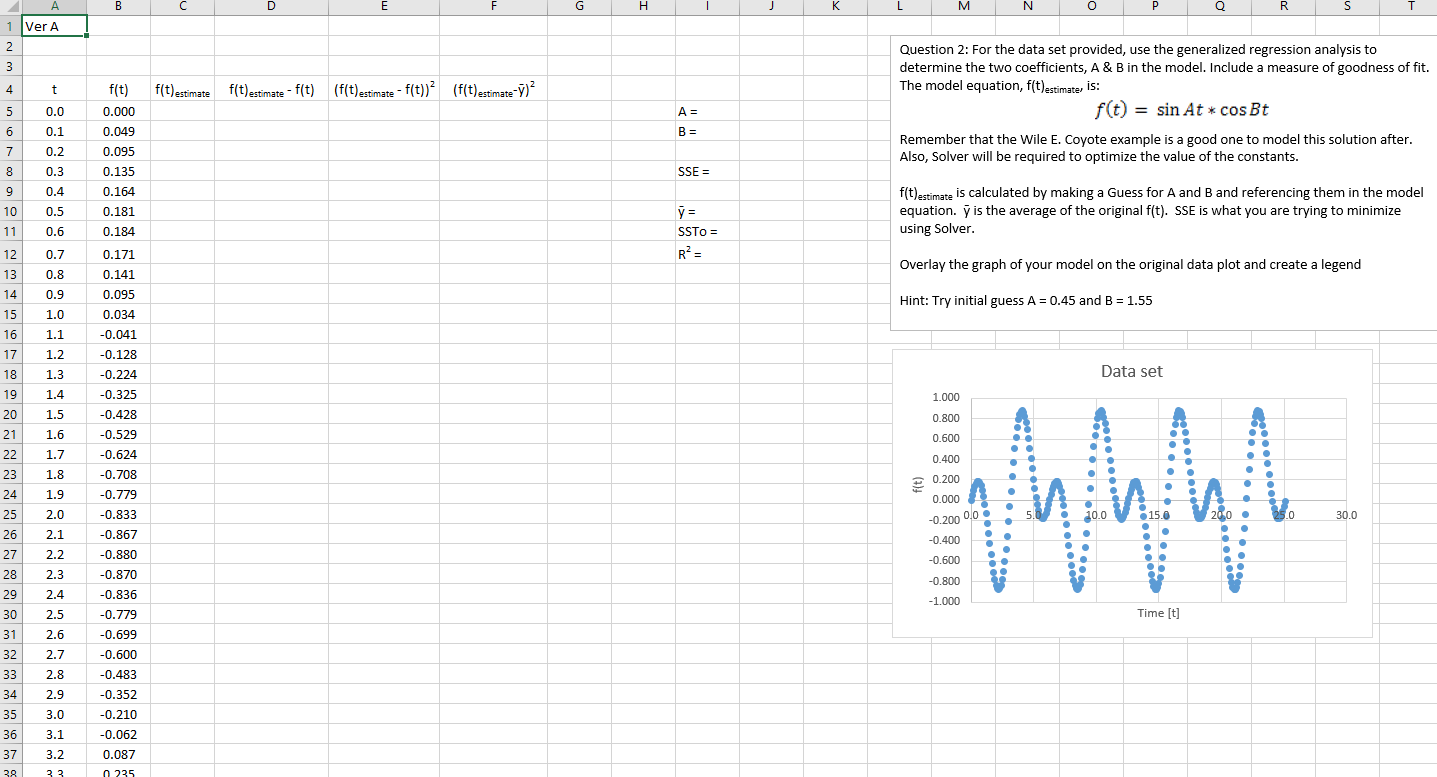Select the empty cell right of "B ="
The width and height of the screenshot is (1437, 777).
(x=771, y=131)
